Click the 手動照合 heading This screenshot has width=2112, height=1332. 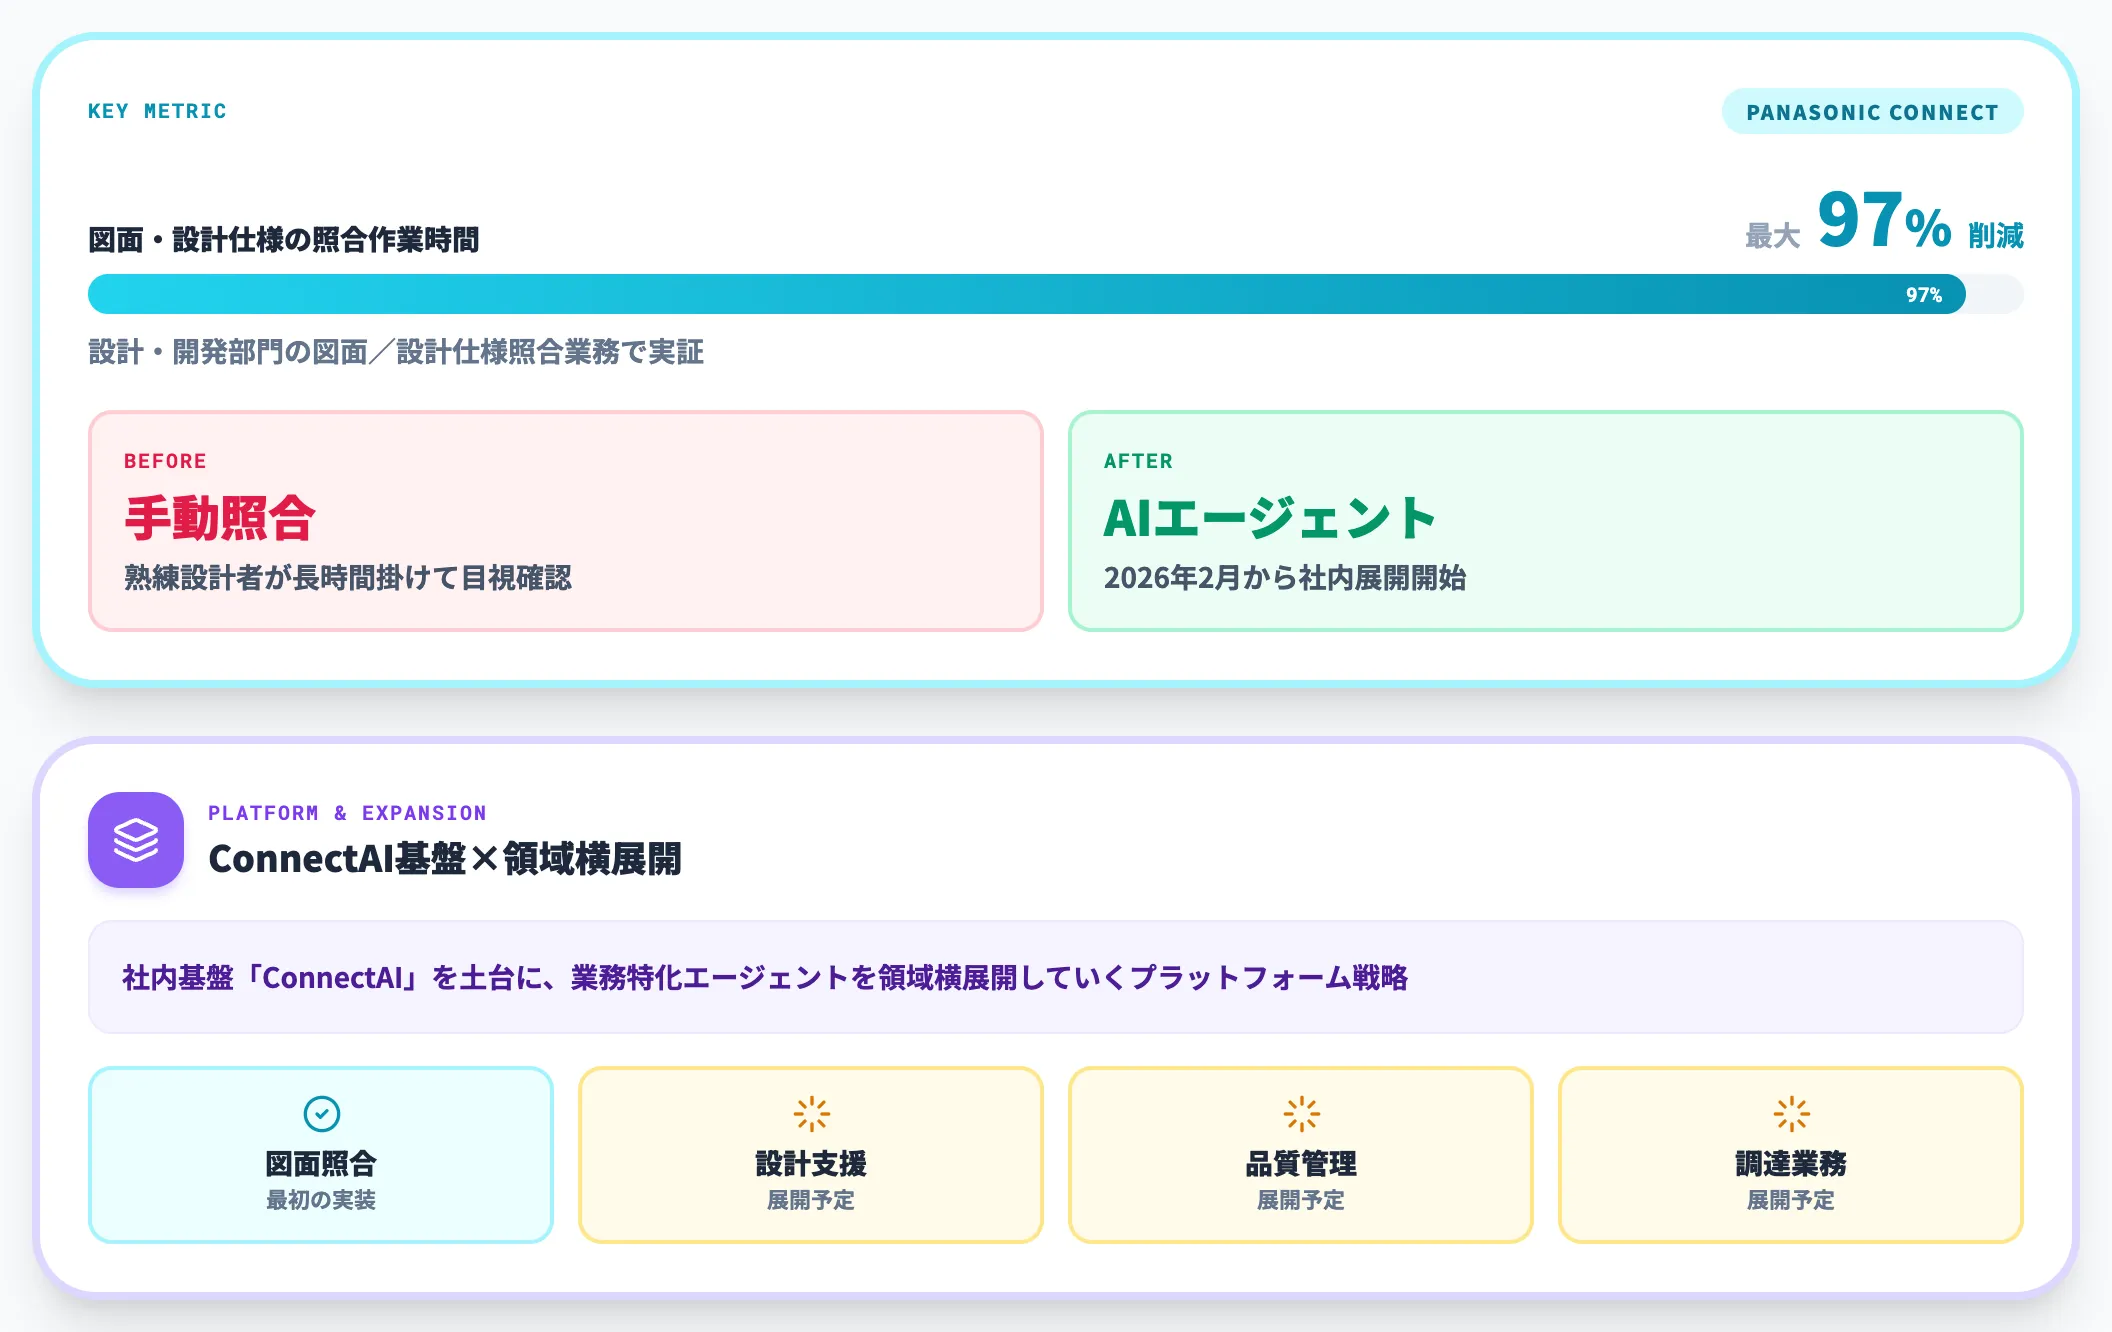click(x=220, y=518)
